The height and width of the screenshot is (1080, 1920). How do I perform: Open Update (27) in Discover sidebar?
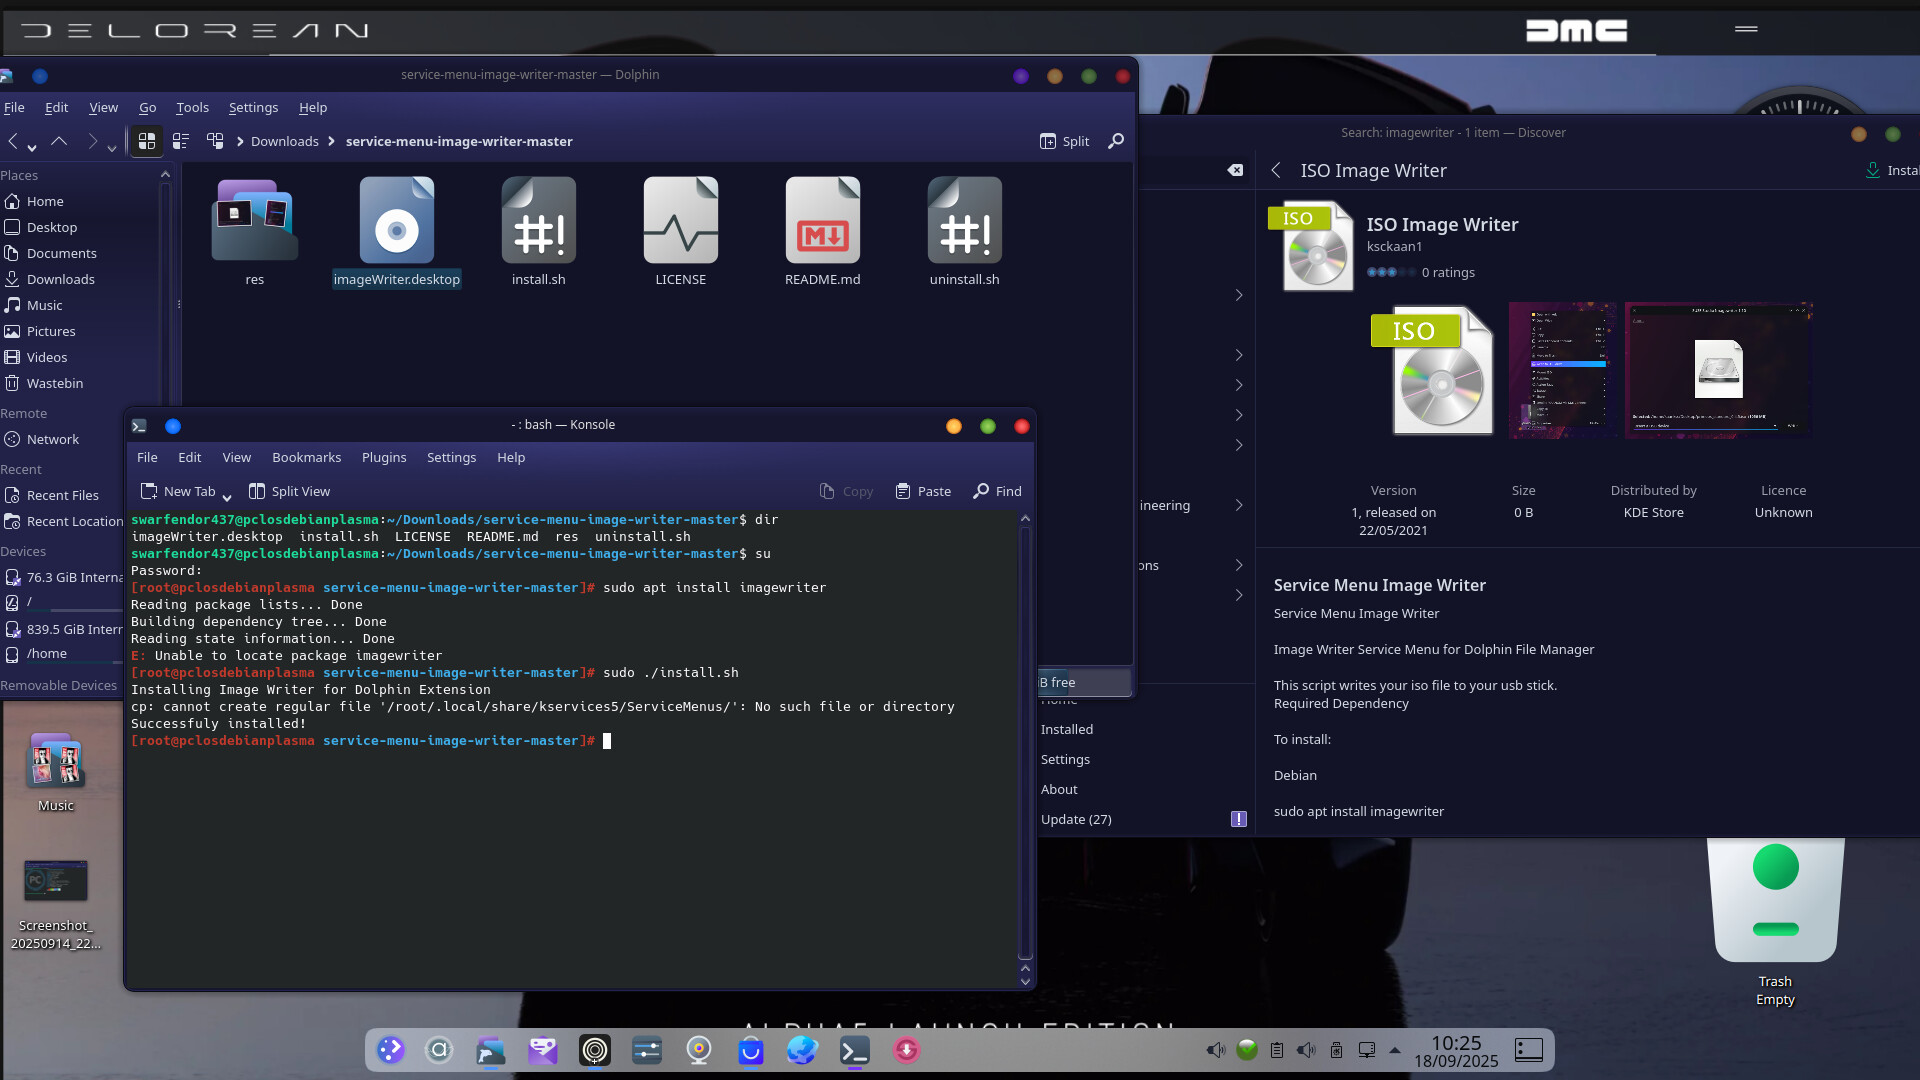(x=1076, y=819)
